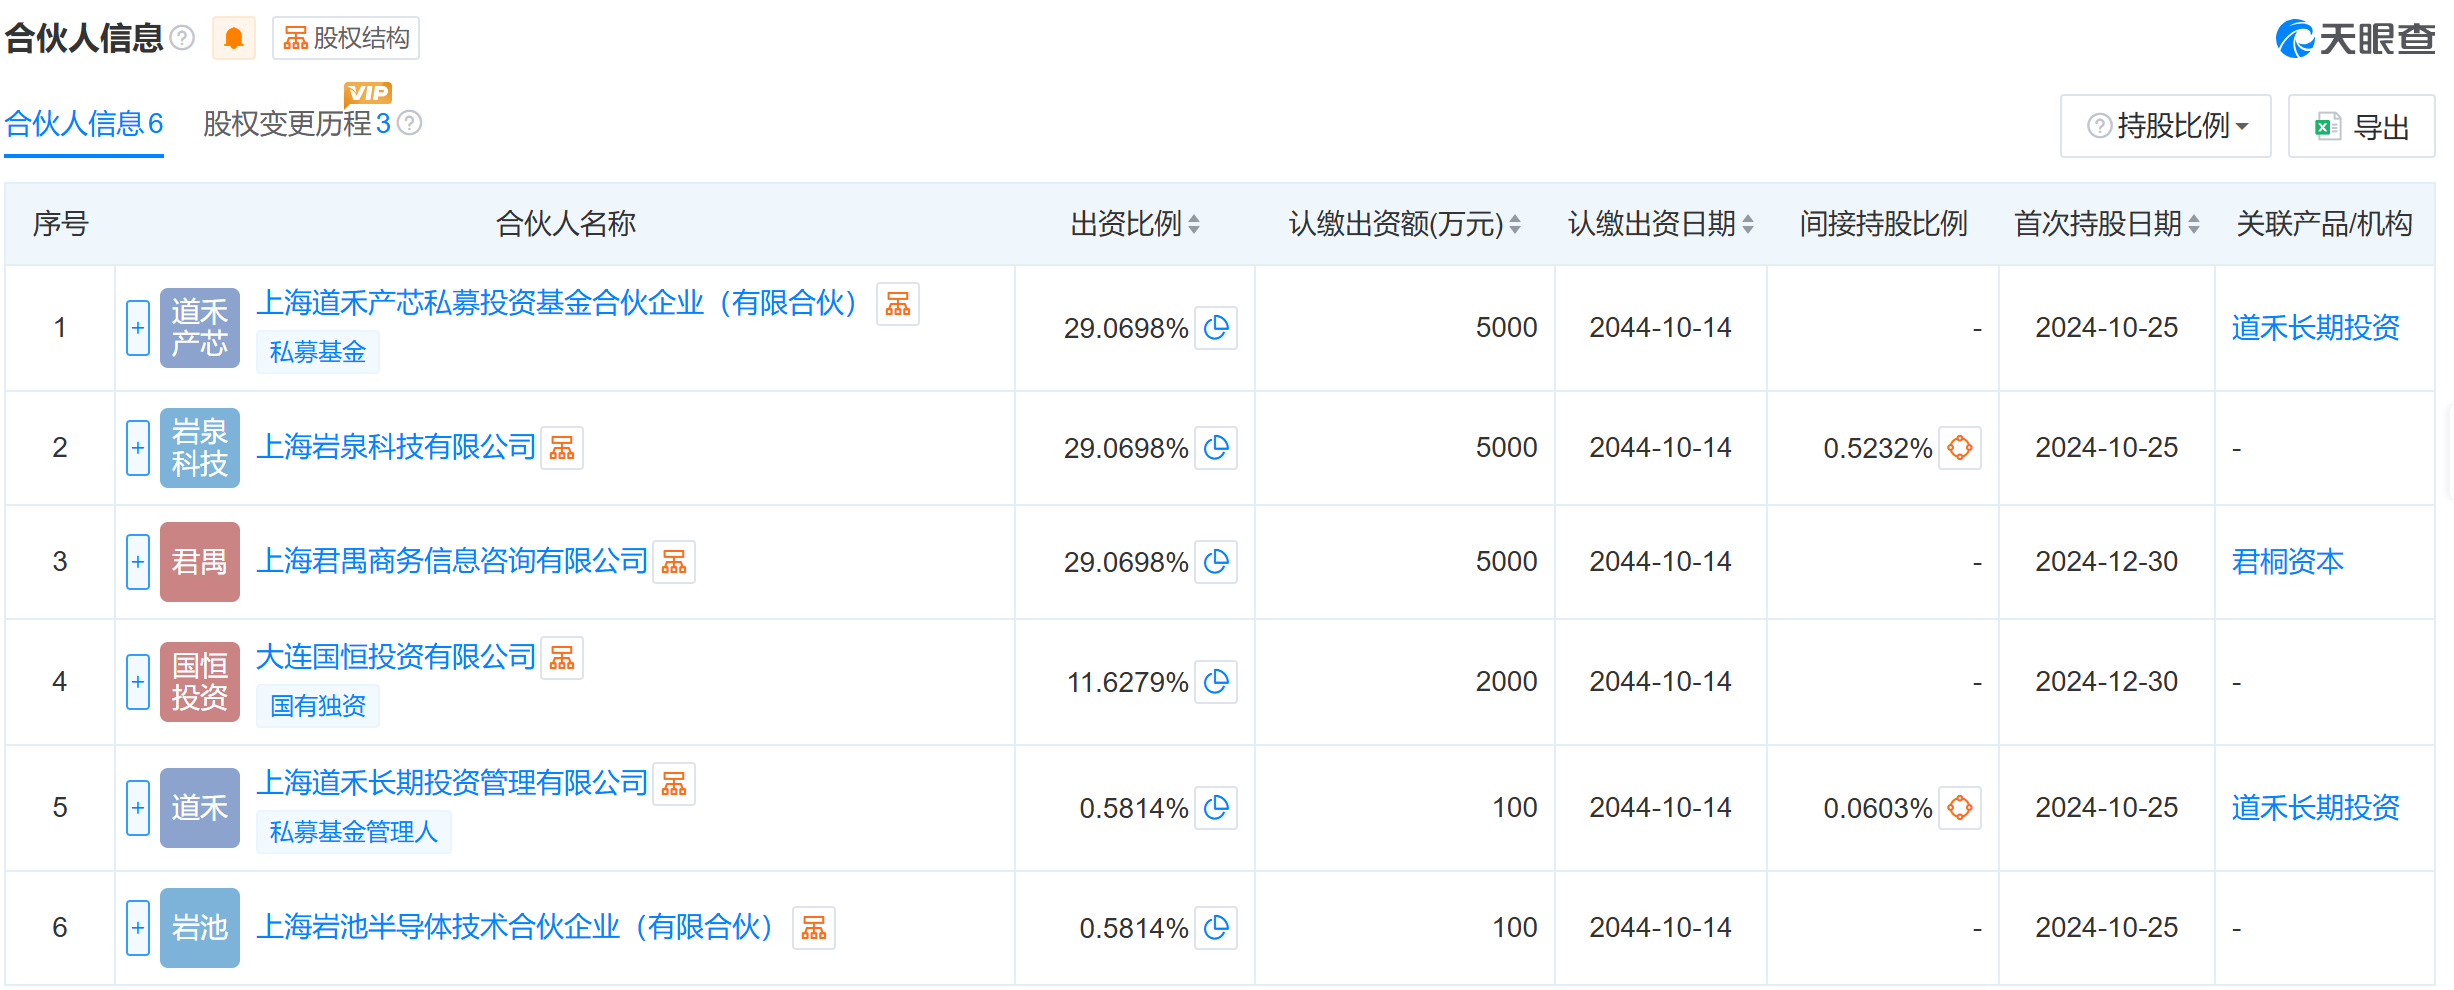2454x990 pixels.
Task: Click the 私募基金 tag
Action: [x=318, y=352]
